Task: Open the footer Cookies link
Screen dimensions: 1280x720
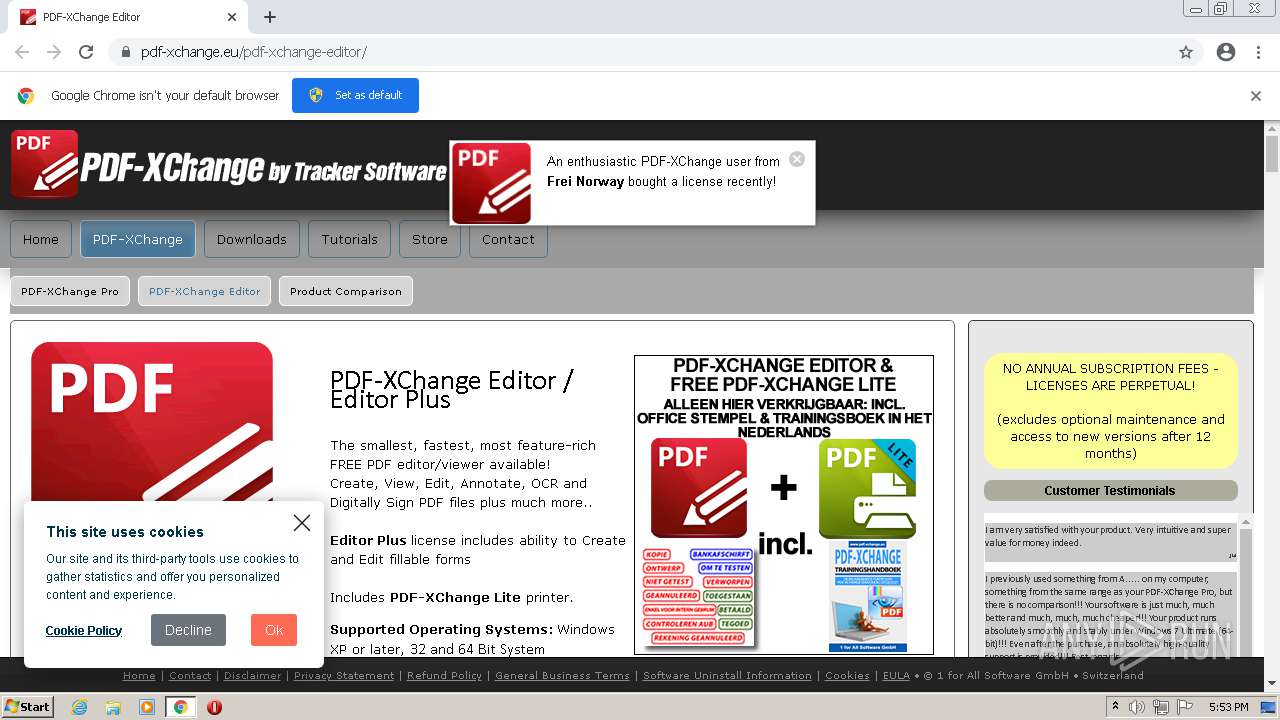Action: coord(847,676)
